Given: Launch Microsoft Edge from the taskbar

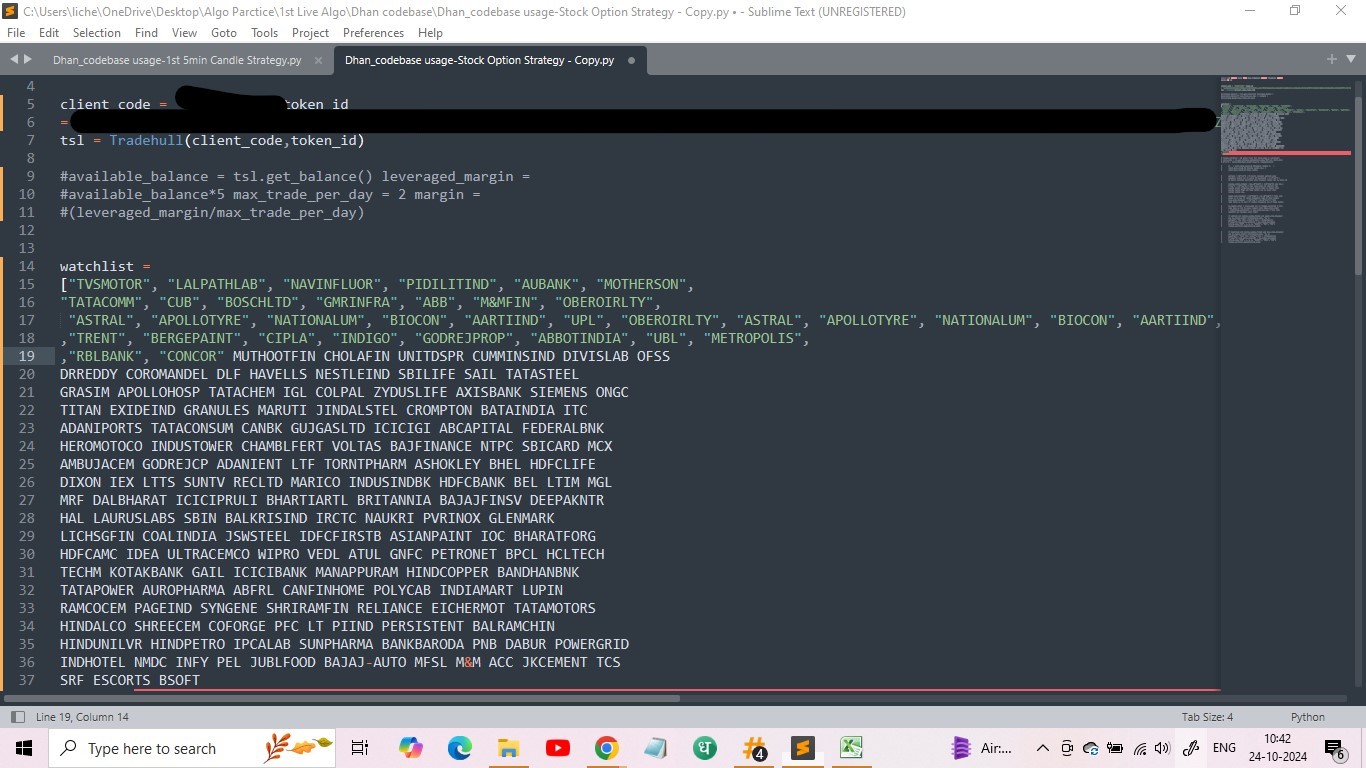Looking at the screenshot, I should 459,748.
